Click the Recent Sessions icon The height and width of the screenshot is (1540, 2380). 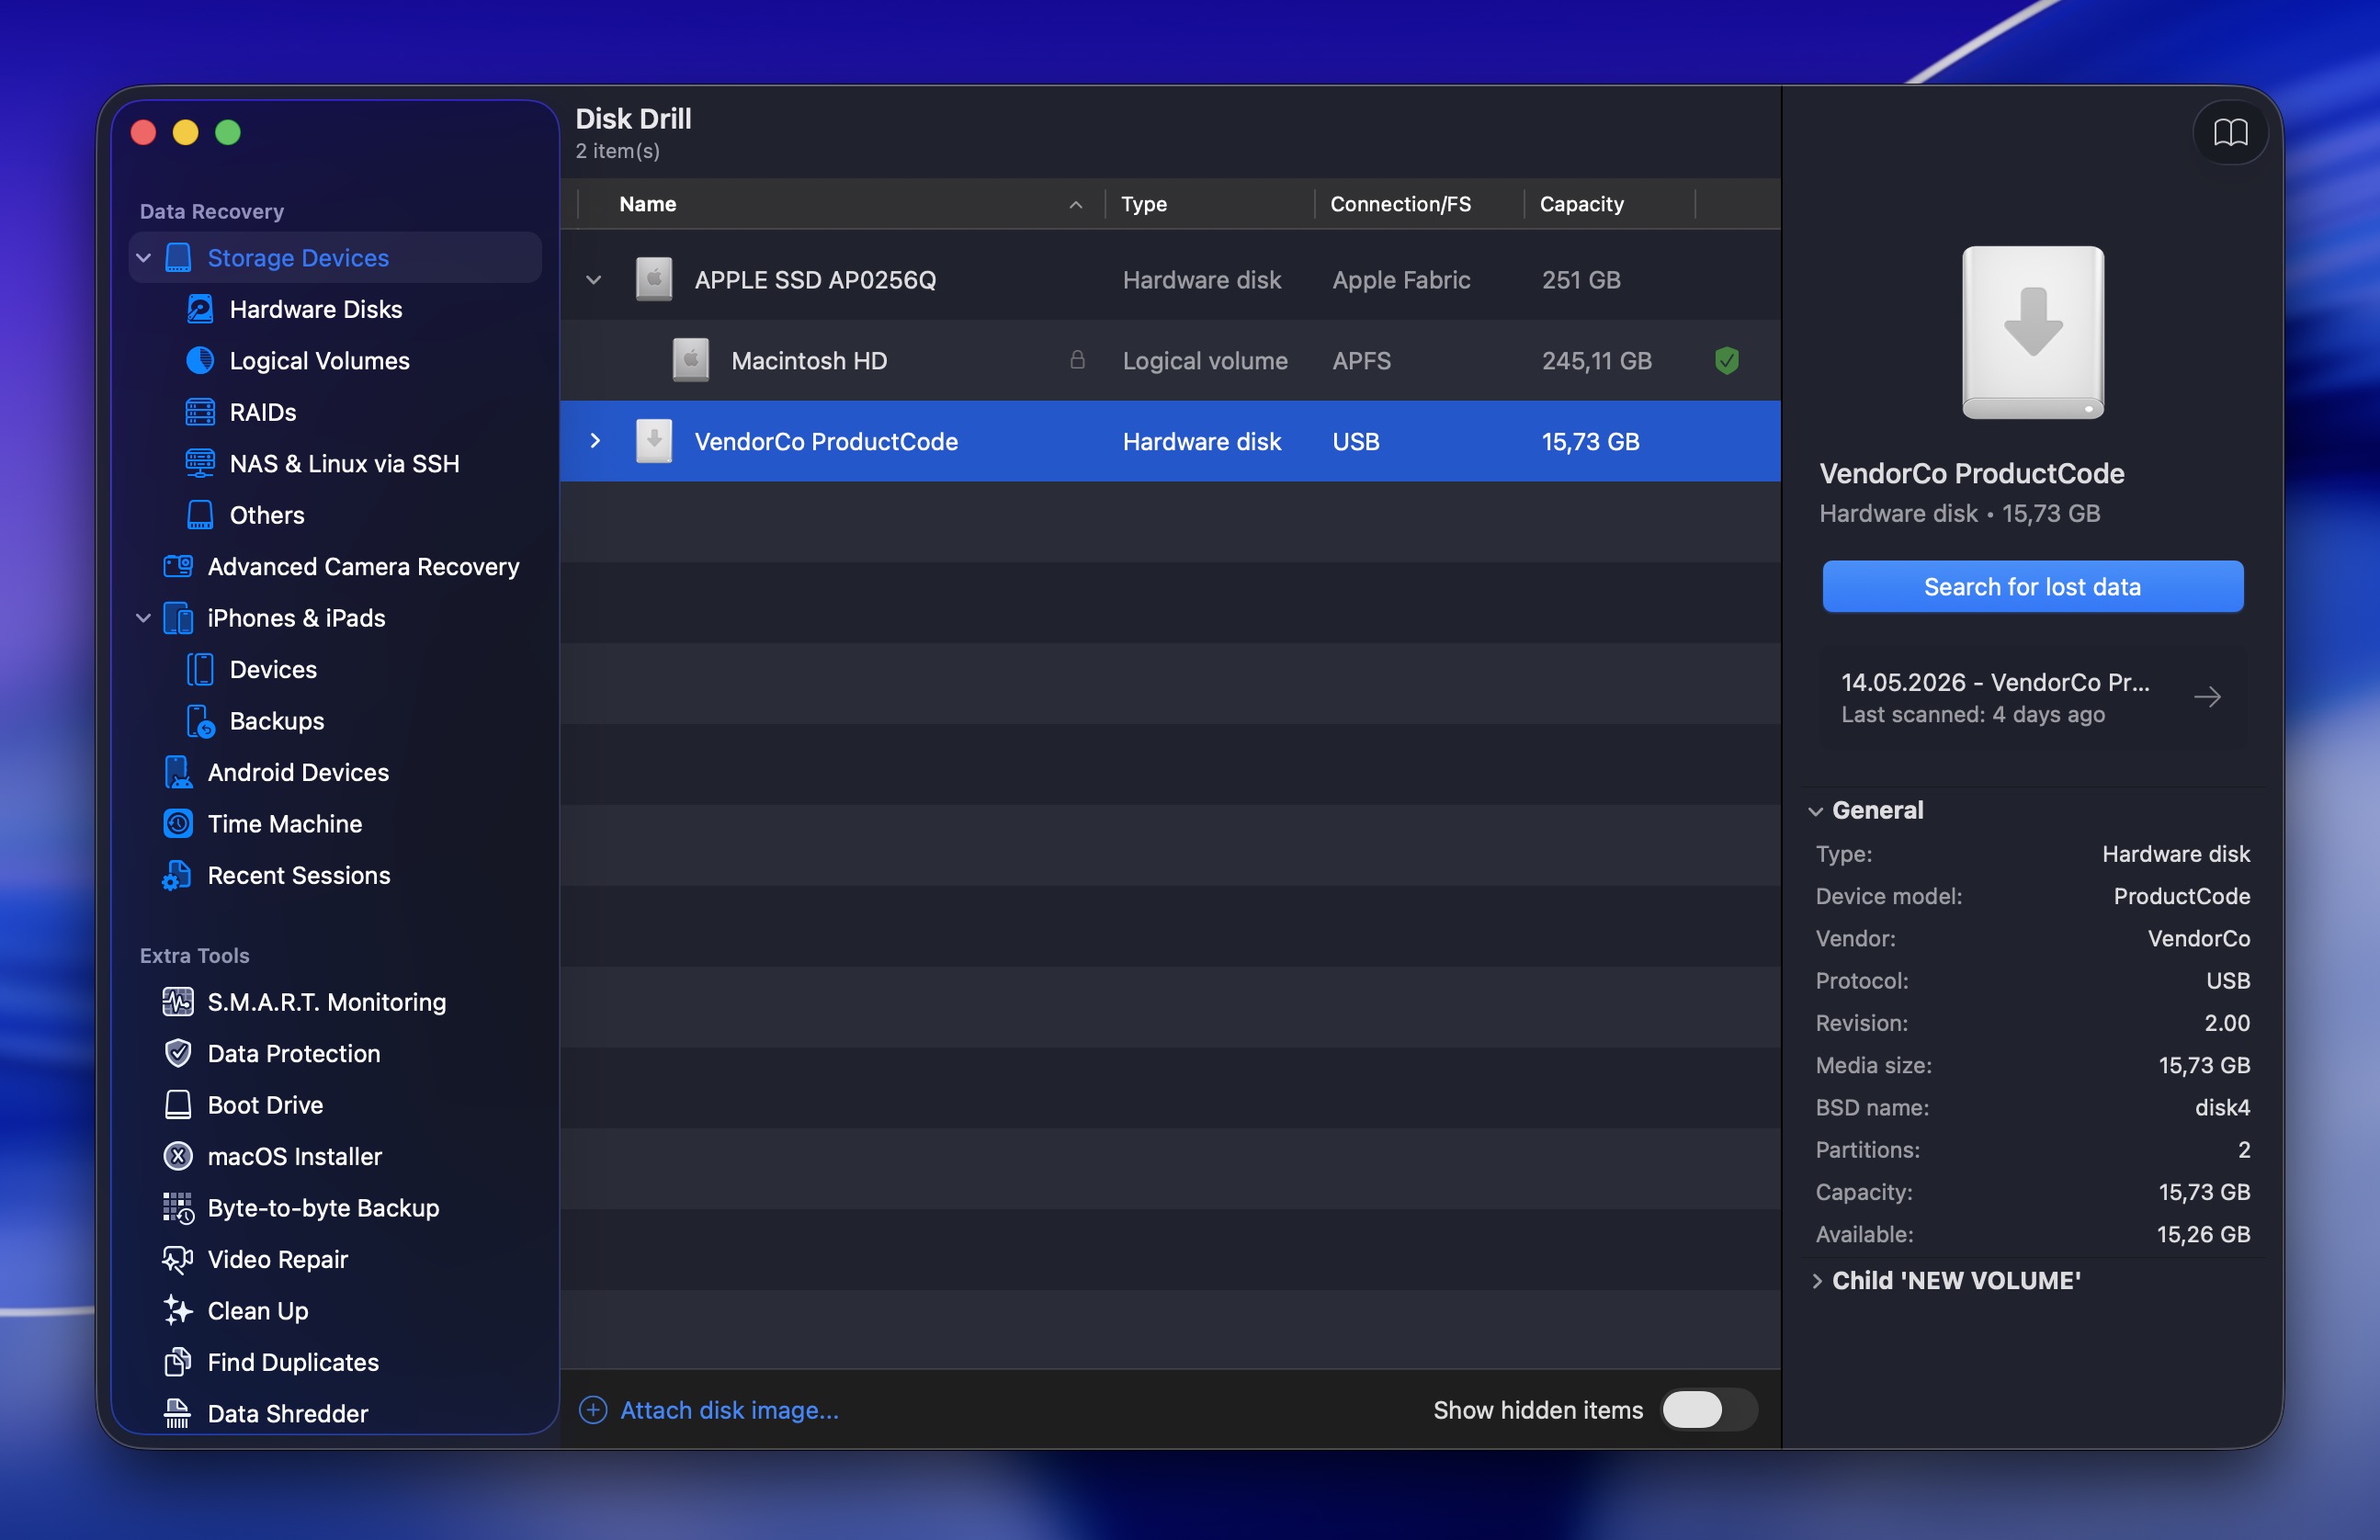[177, 875]
